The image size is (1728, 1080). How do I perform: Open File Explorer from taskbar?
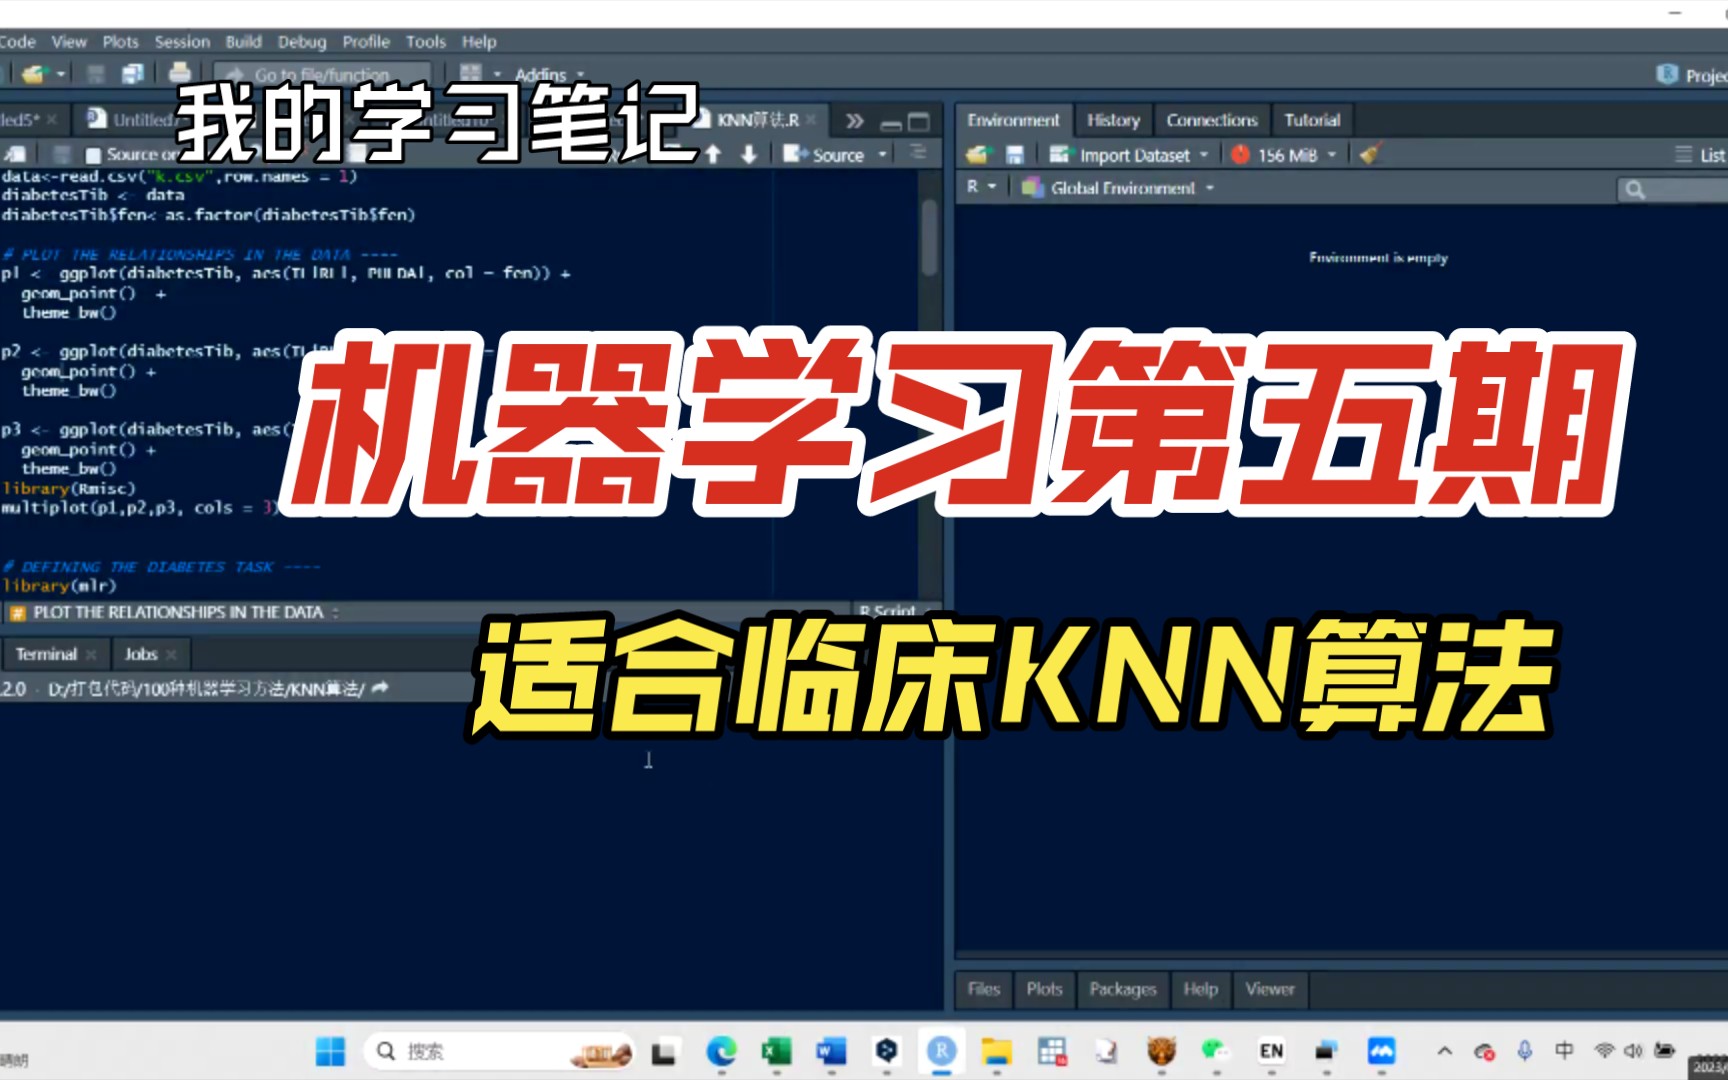click(996, 1051)
